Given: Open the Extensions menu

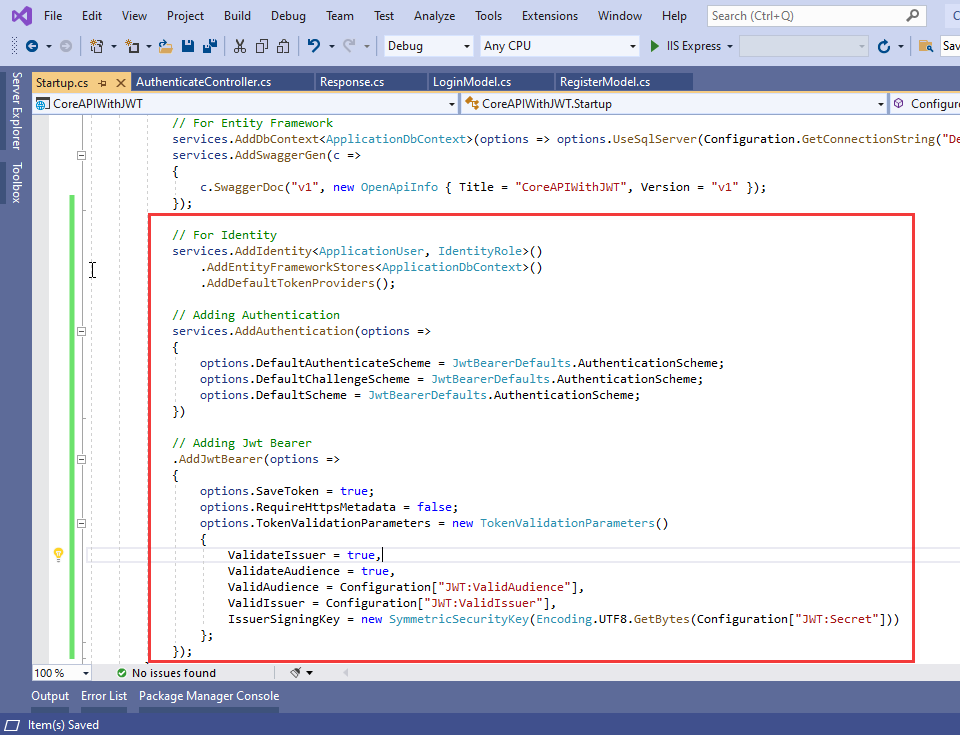Looking at the screenshot, I should coord(550,16).
